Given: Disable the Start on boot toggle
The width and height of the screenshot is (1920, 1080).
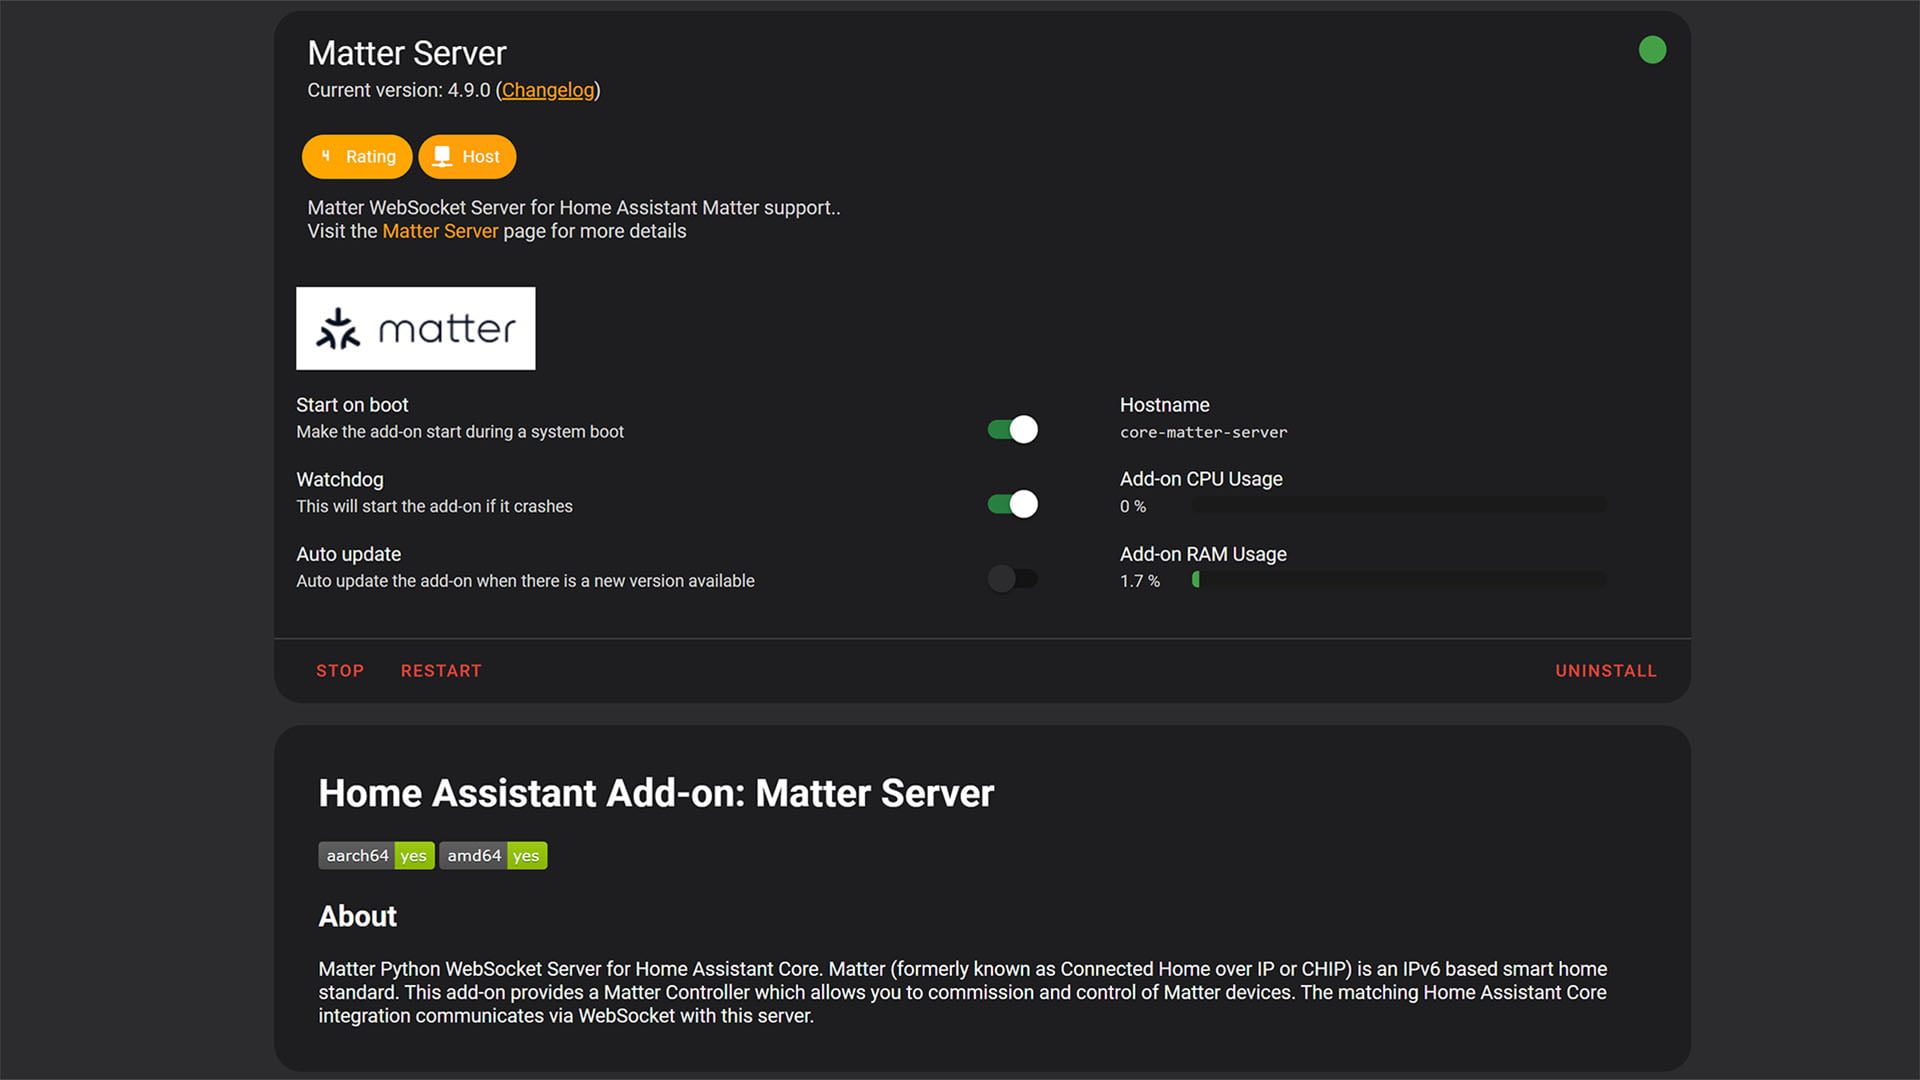Looking at the screenshot, I should [x=1012, y=430].
